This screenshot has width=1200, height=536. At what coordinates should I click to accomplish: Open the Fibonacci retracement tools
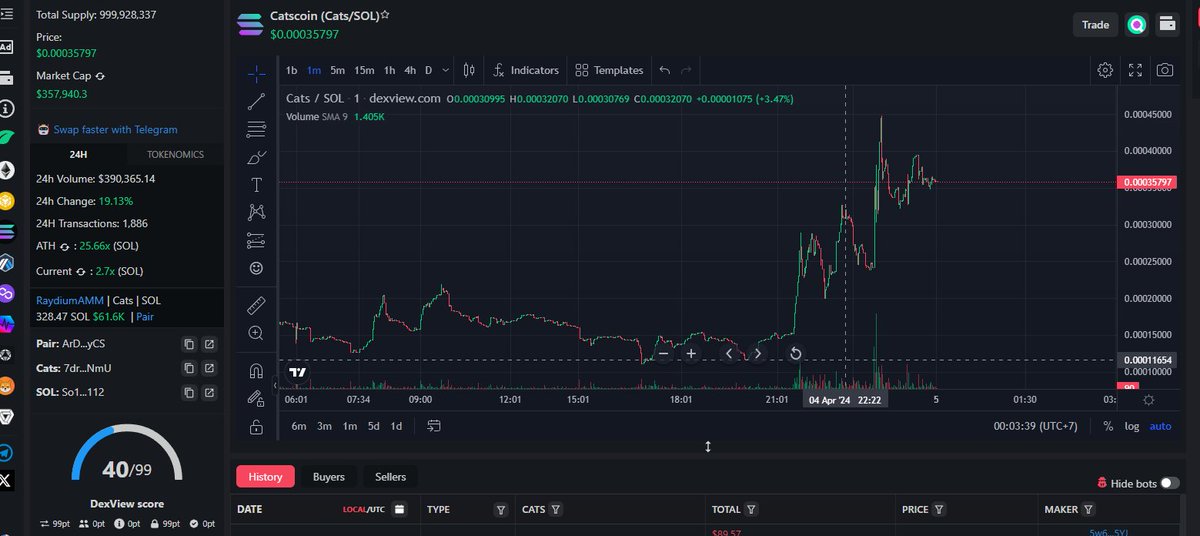[256, 129]
